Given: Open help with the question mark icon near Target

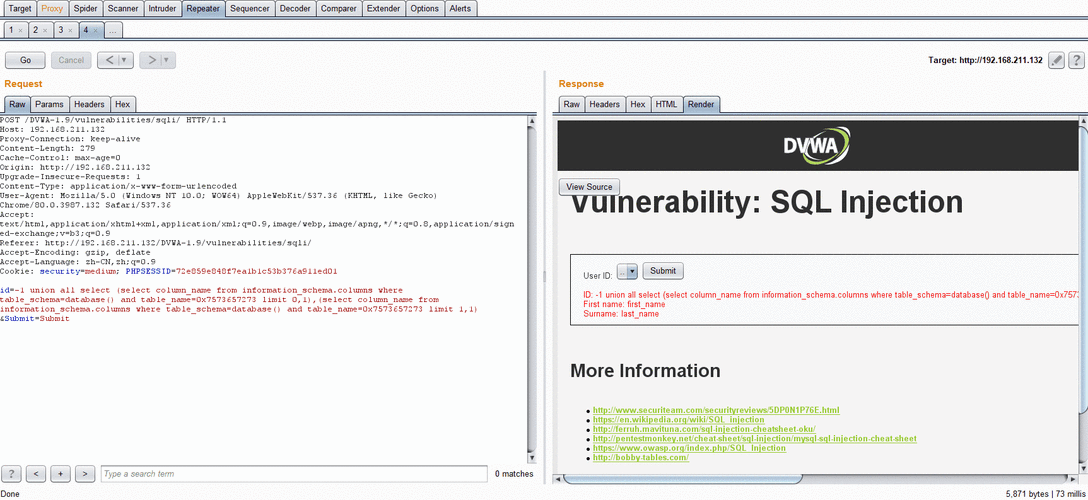Looking at the screenshot, I should (x=1076, y=60).
